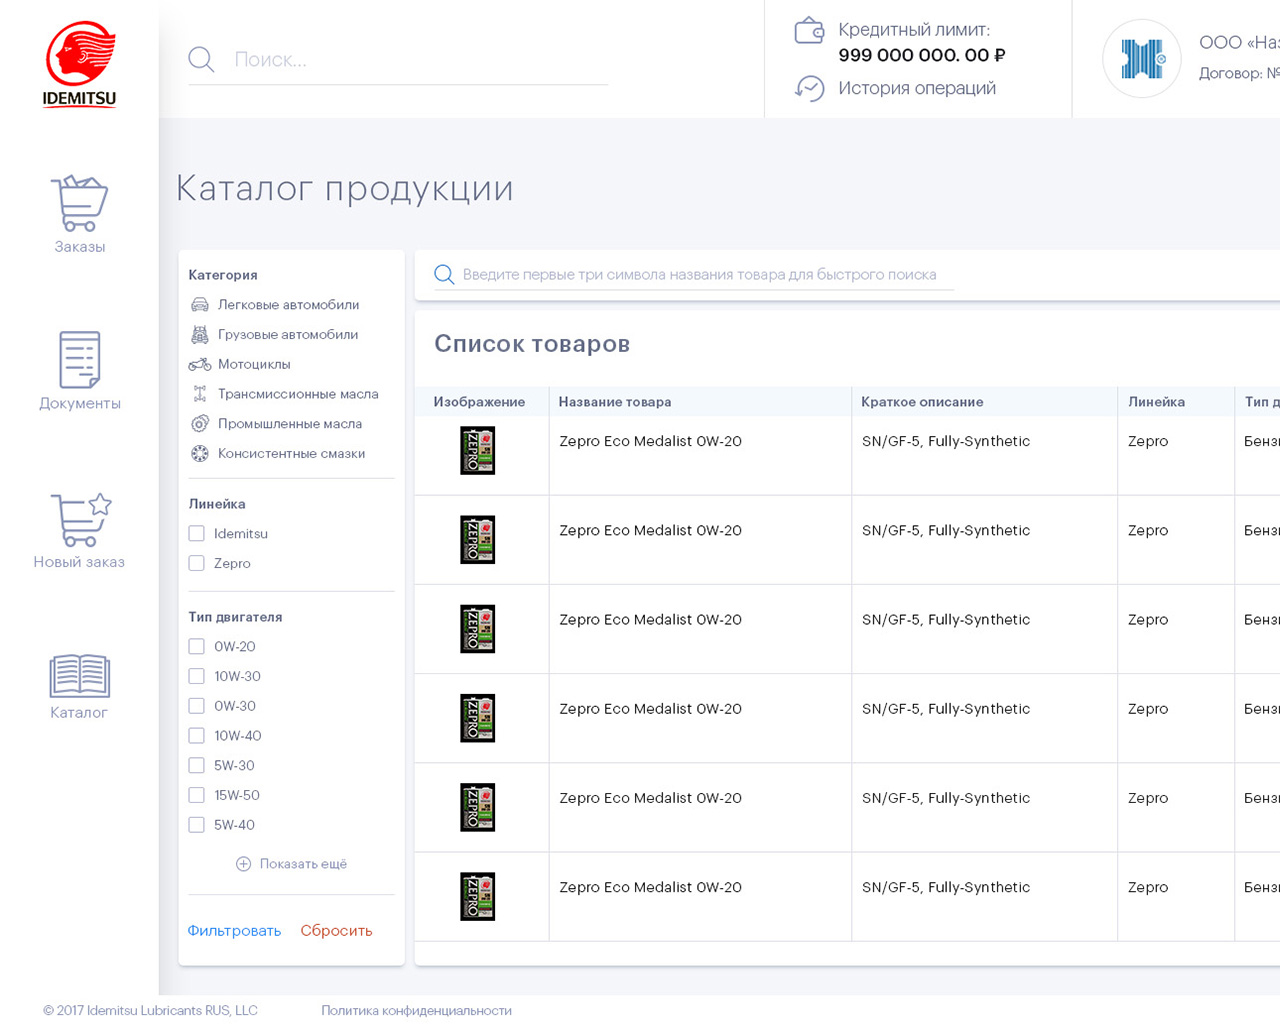This screenshot has height=1024, width=1280.
Task: Open История операций link
Action: pos(917,88)
